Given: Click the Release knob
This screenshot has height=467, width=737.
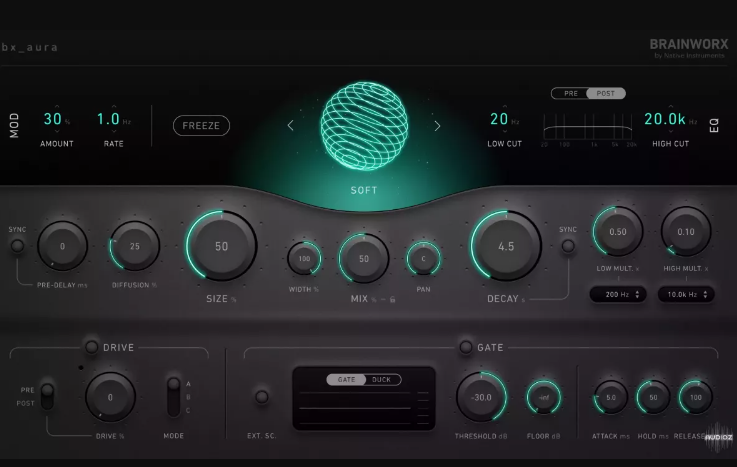Looking at the screenshot, I should point(696,397).
